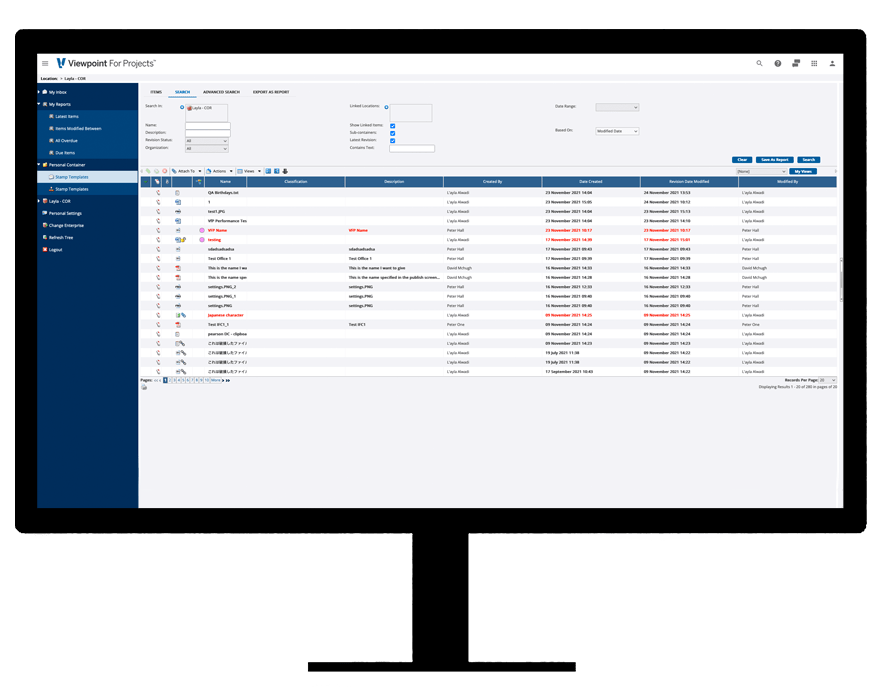This screenshot has height=691, width=880.
Task: Click the Personal Settings icon in sidebar
Action: (45, 213)
